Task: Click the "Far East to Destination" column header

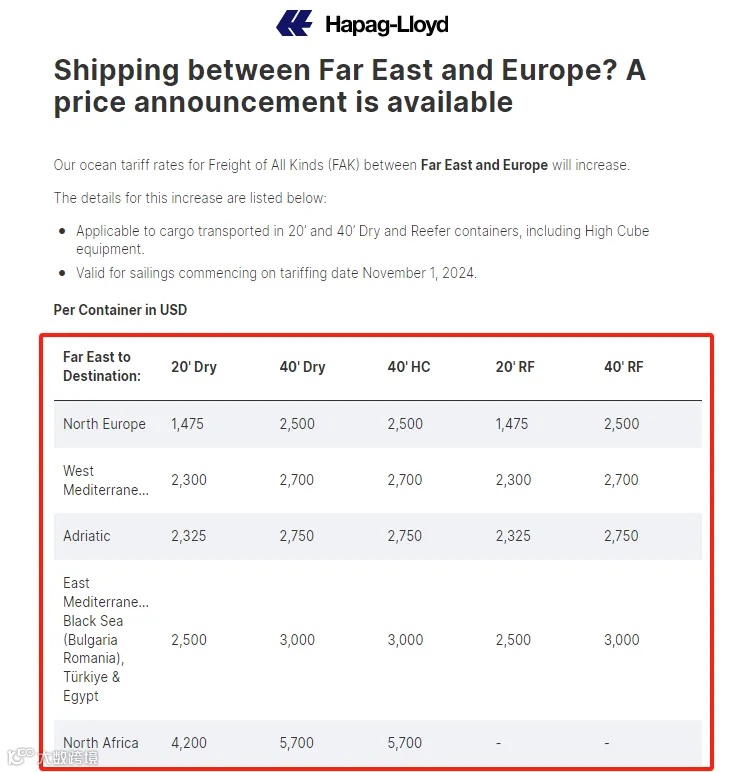Action: coord(101,366)
